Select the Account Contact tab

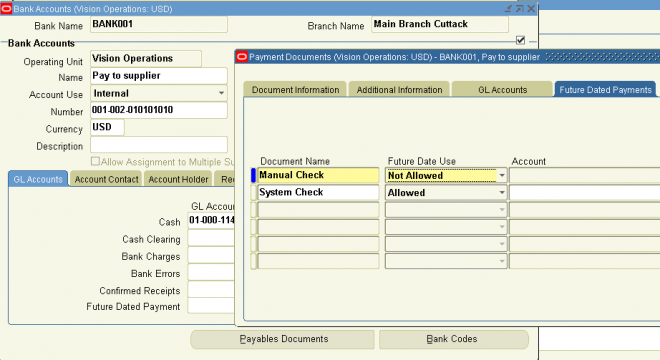[106, 179]
